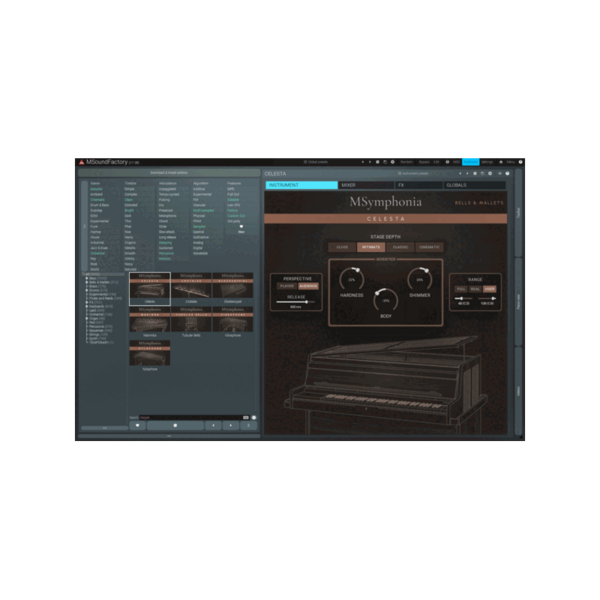Click the Body knob
Screen dimensions: 600x600
(x=386, y=301)
